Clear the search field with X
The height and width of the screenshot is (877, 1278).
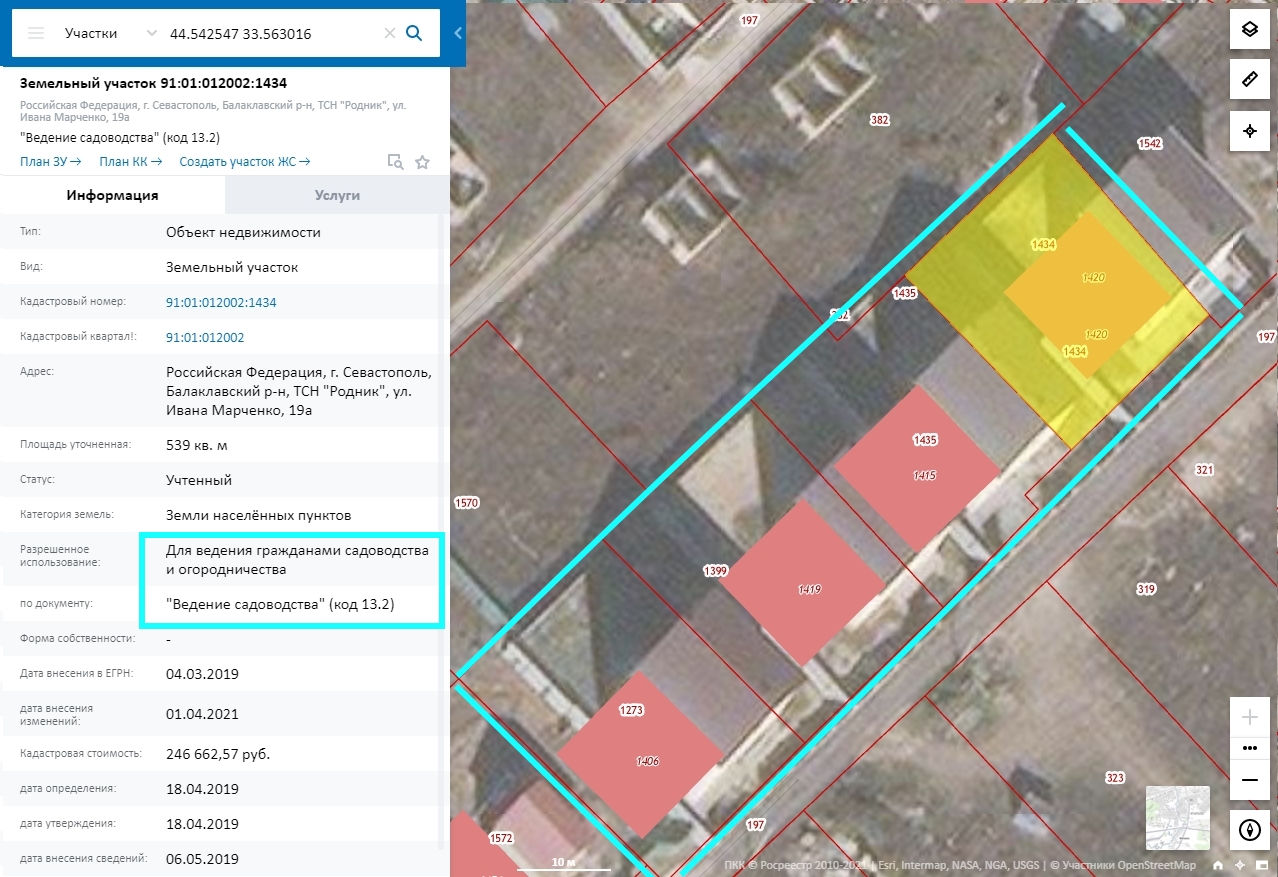[x=390, y=33]
